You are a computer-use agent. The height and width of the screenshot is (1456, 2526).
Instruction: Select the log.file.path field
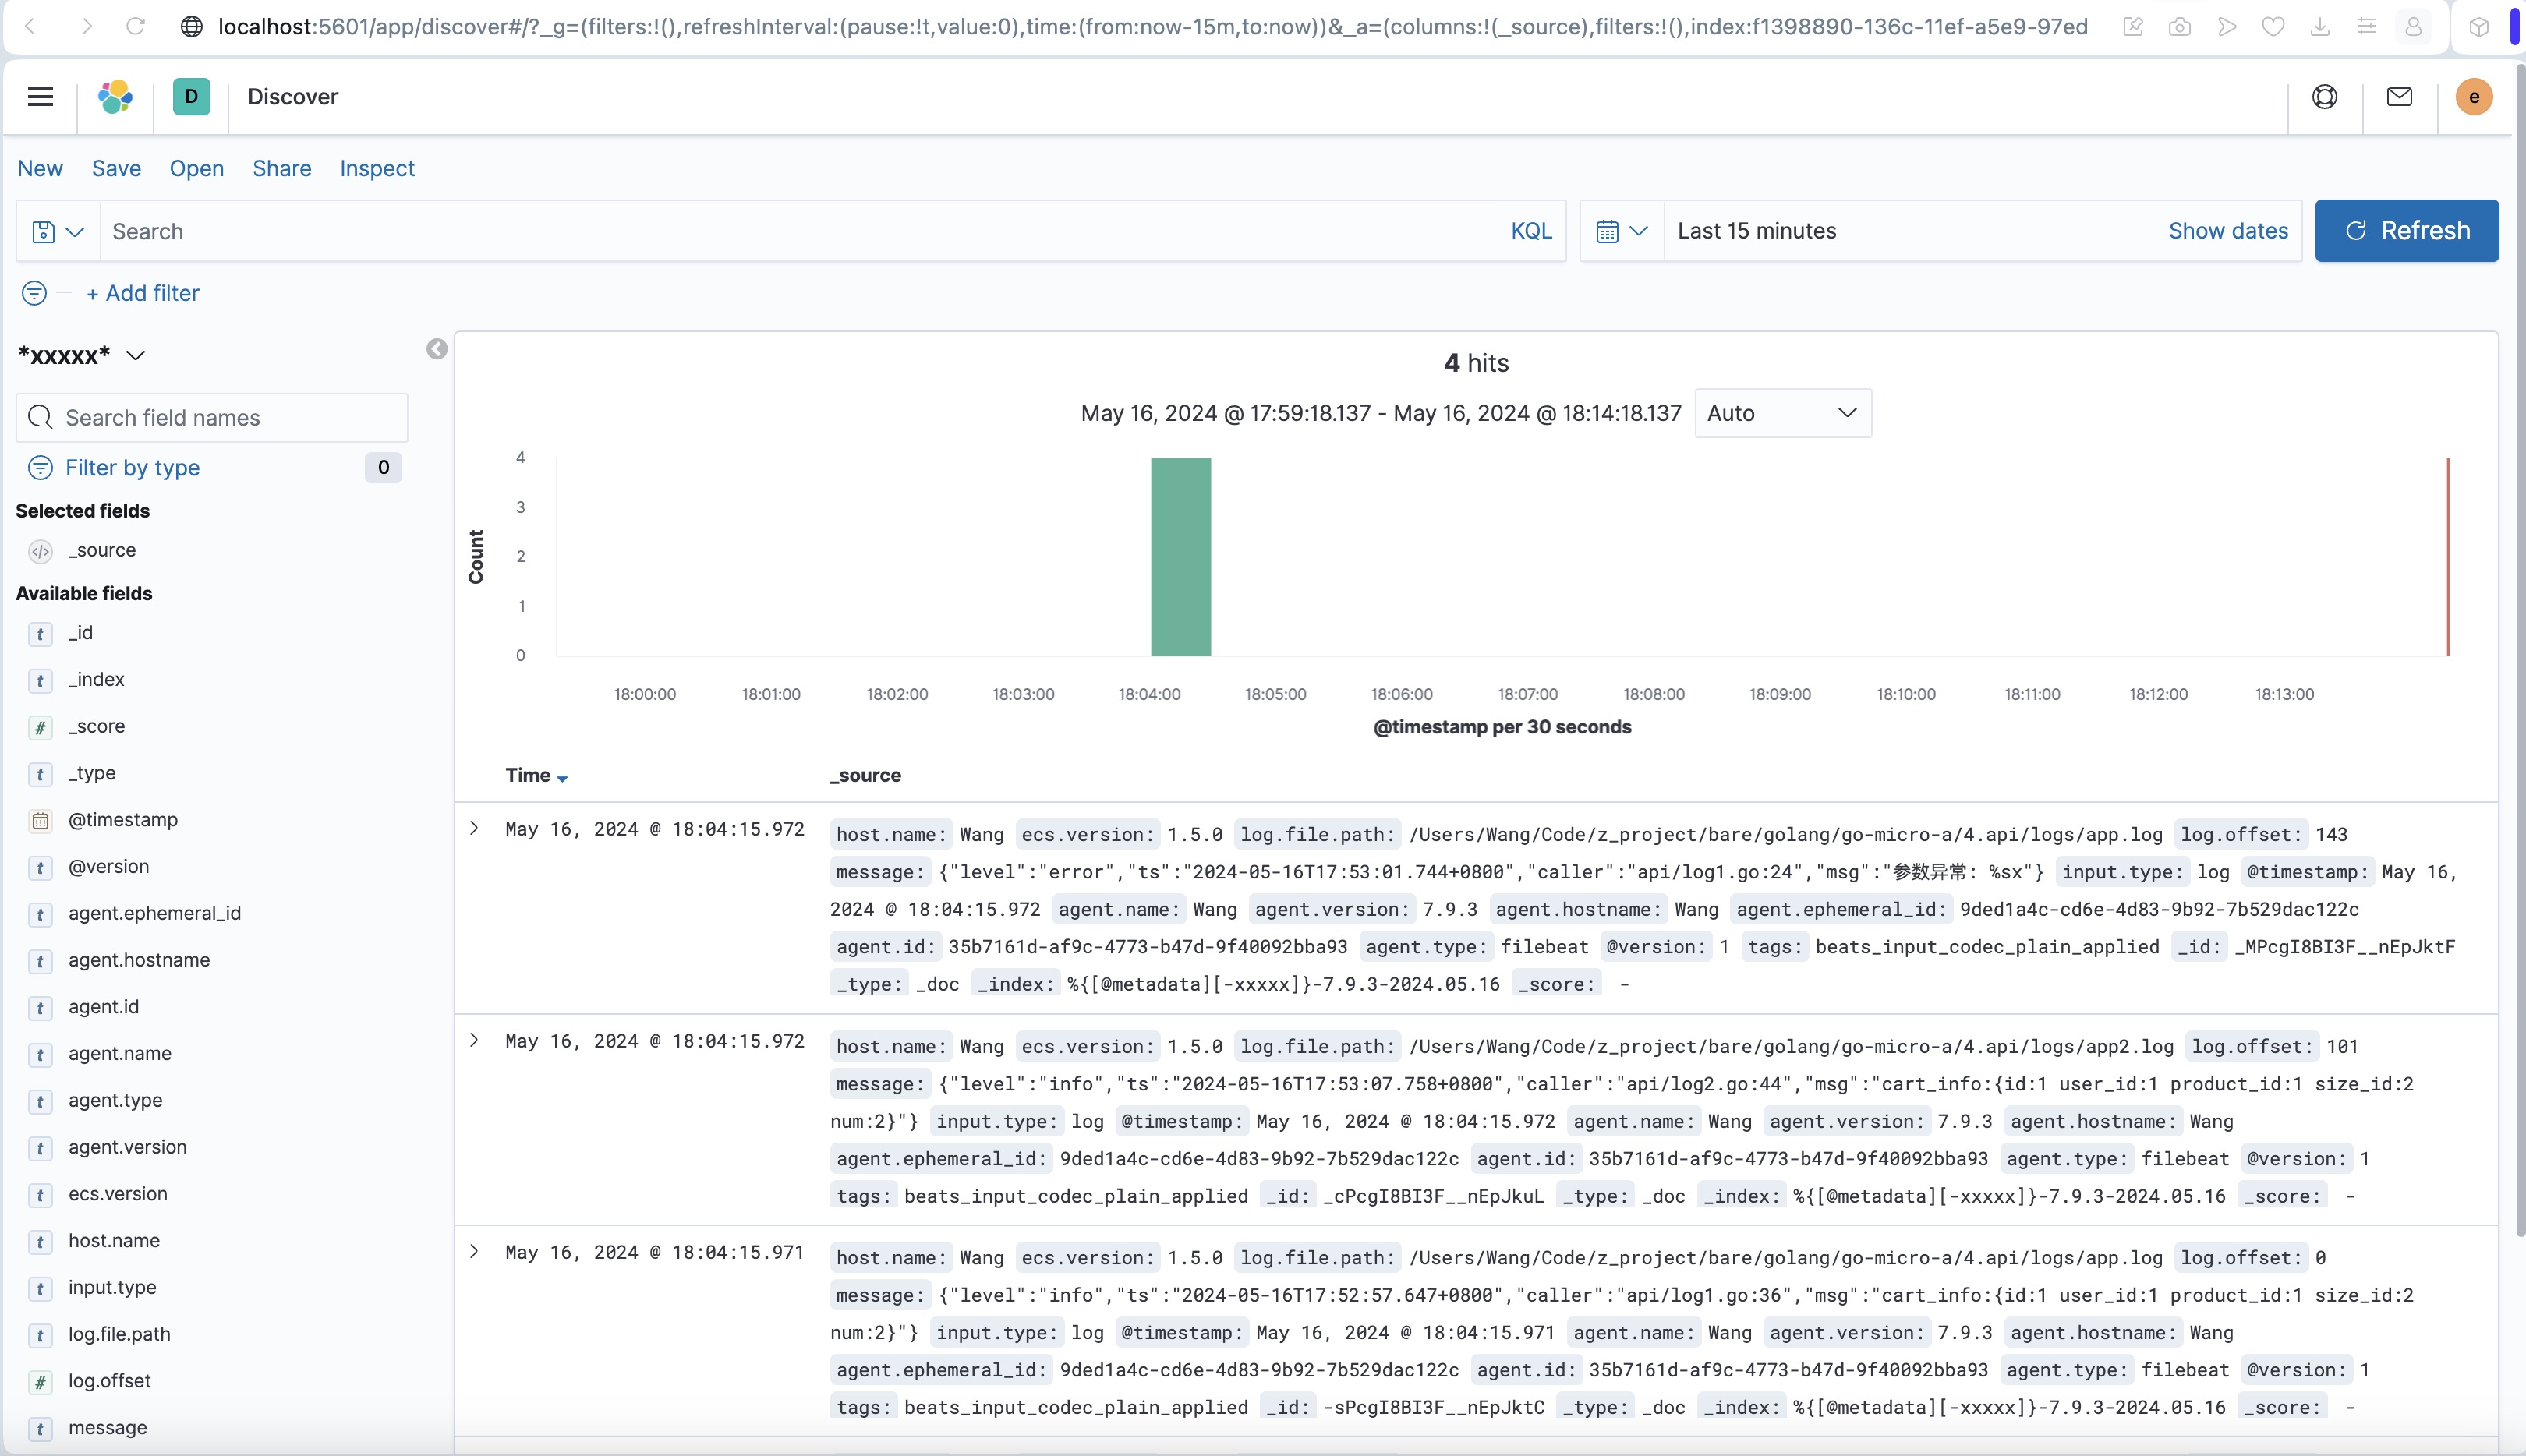click(119, 1334)
